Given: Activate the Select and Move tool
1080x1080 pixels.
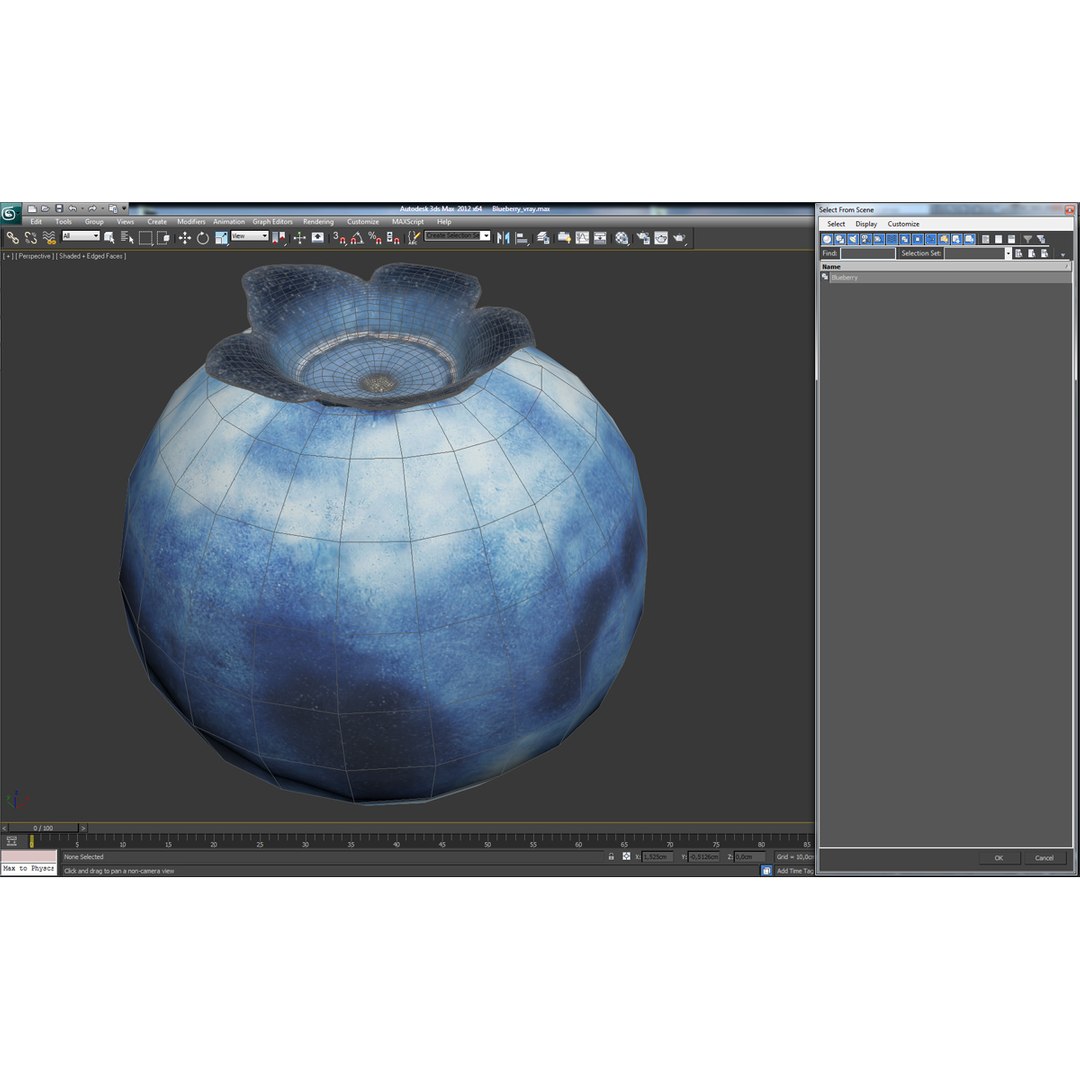Looking at the screenshot, I should point(185,238).
